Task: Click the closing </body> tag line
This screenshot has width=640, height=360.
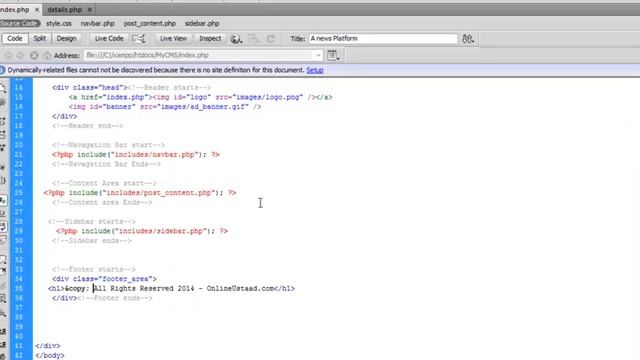Action: tap(49, 356)
